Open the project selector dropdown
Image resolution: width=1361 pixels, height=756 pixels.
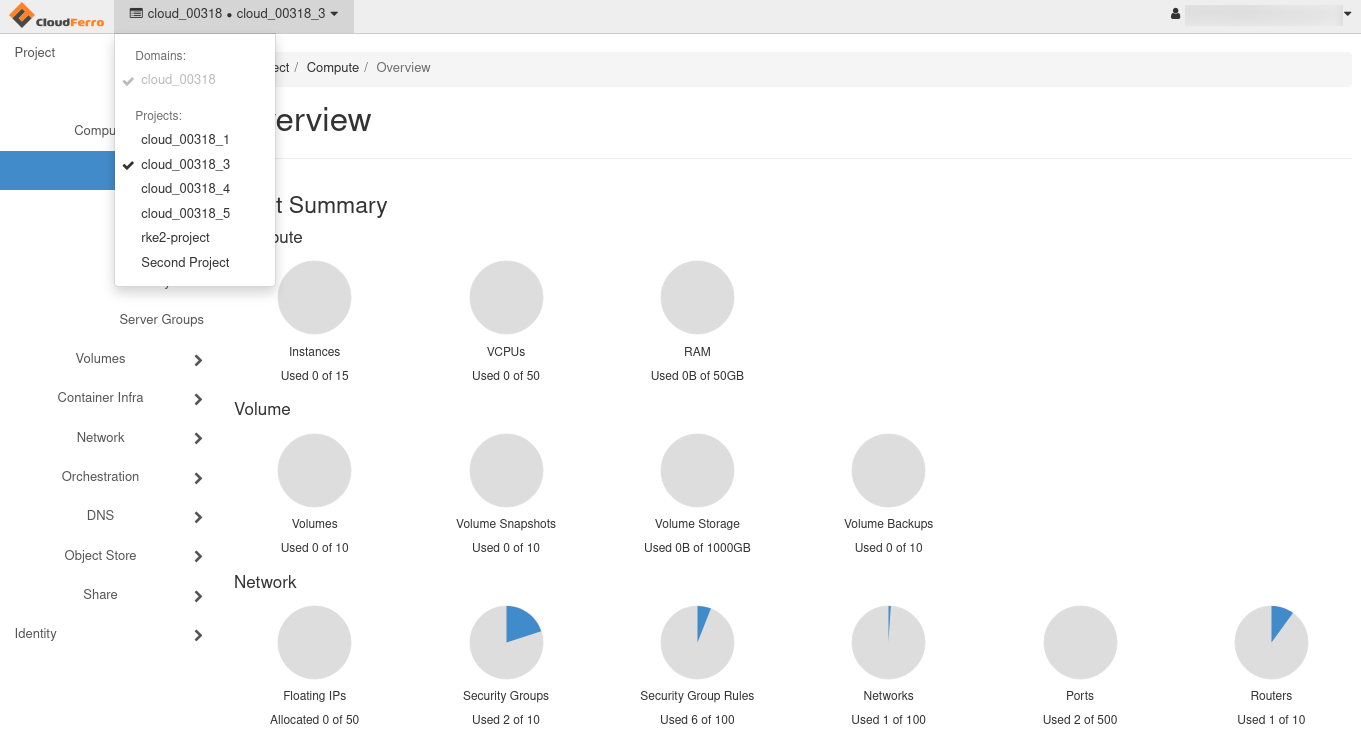(234, 14)
